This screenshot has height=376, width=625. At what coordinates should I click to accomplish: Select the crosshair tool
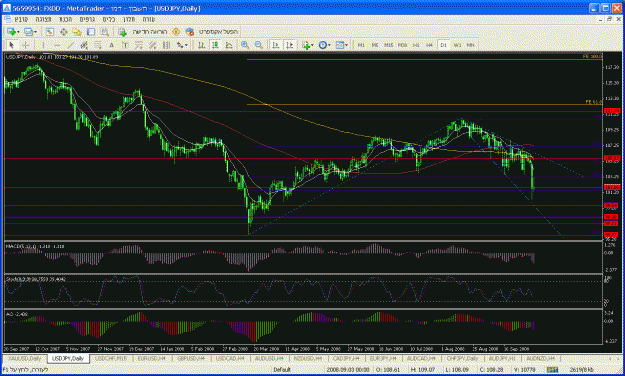pos(26,45)
